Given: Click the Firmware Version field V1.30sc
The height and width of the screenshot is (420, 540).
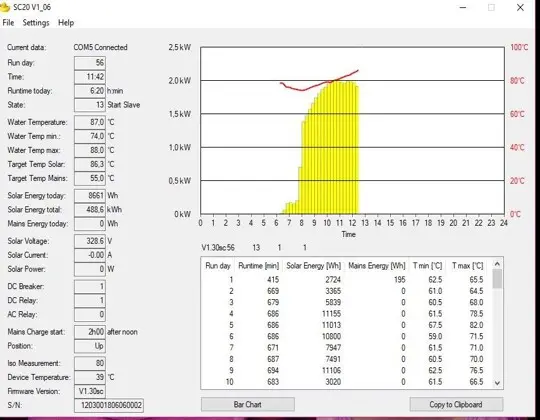Looking at the screenshot, I should tap(90, 391).
